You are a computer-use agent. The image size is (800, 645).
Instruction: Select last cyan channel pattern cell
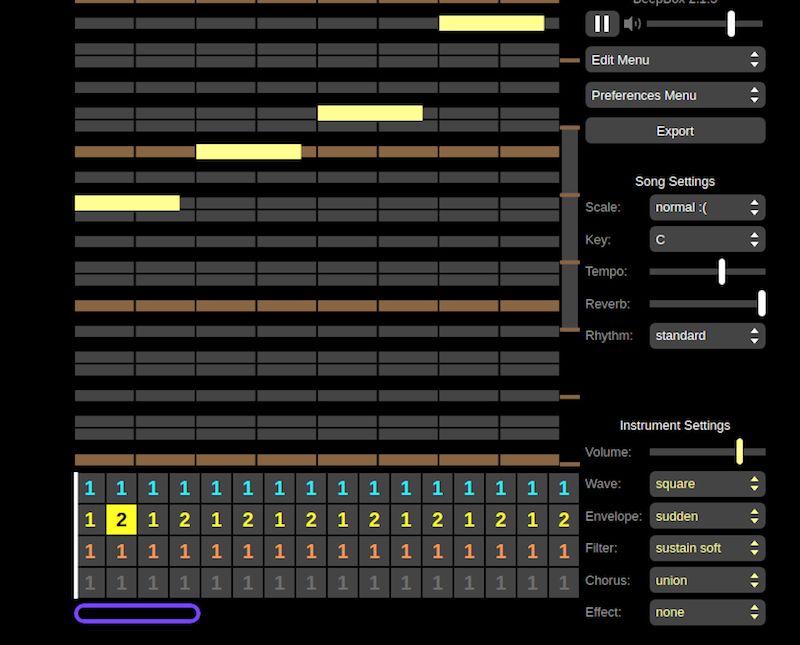pyautogui.click(x=564, y=488)
